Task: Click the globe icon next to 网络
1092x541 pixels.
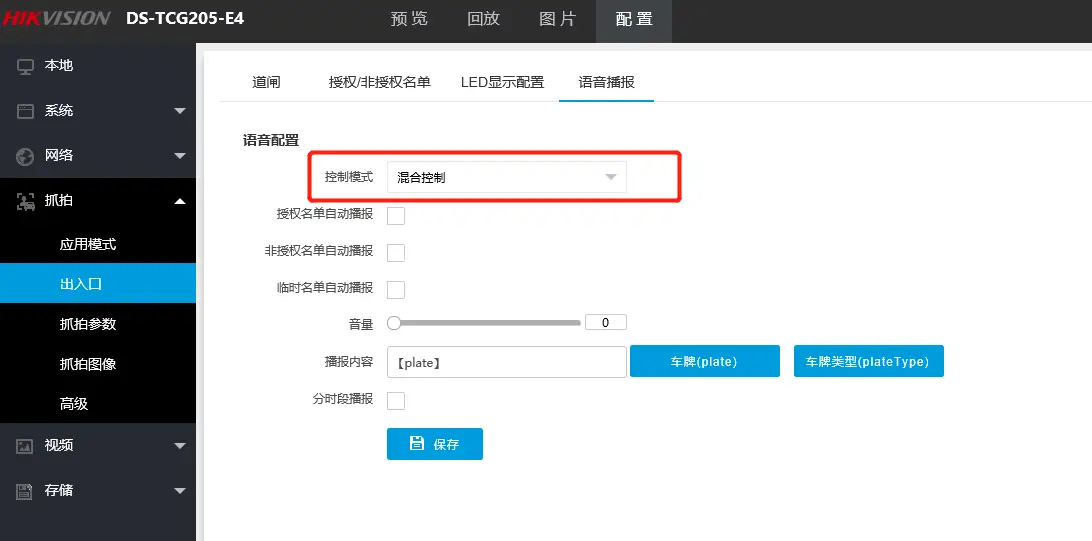Action: (x=26, y=156)
